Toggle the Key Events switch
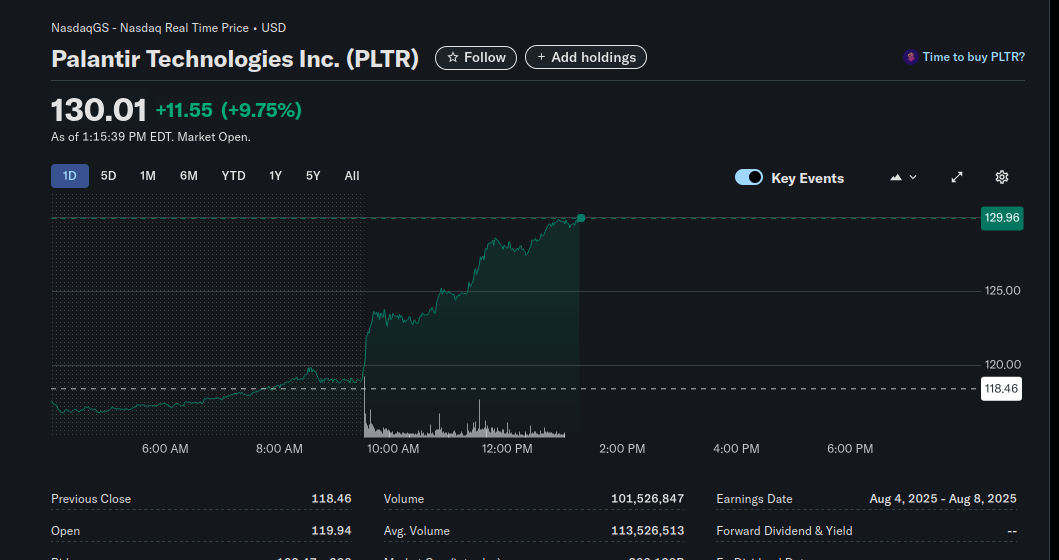The image size is (1059, 560). click(749, 178)
